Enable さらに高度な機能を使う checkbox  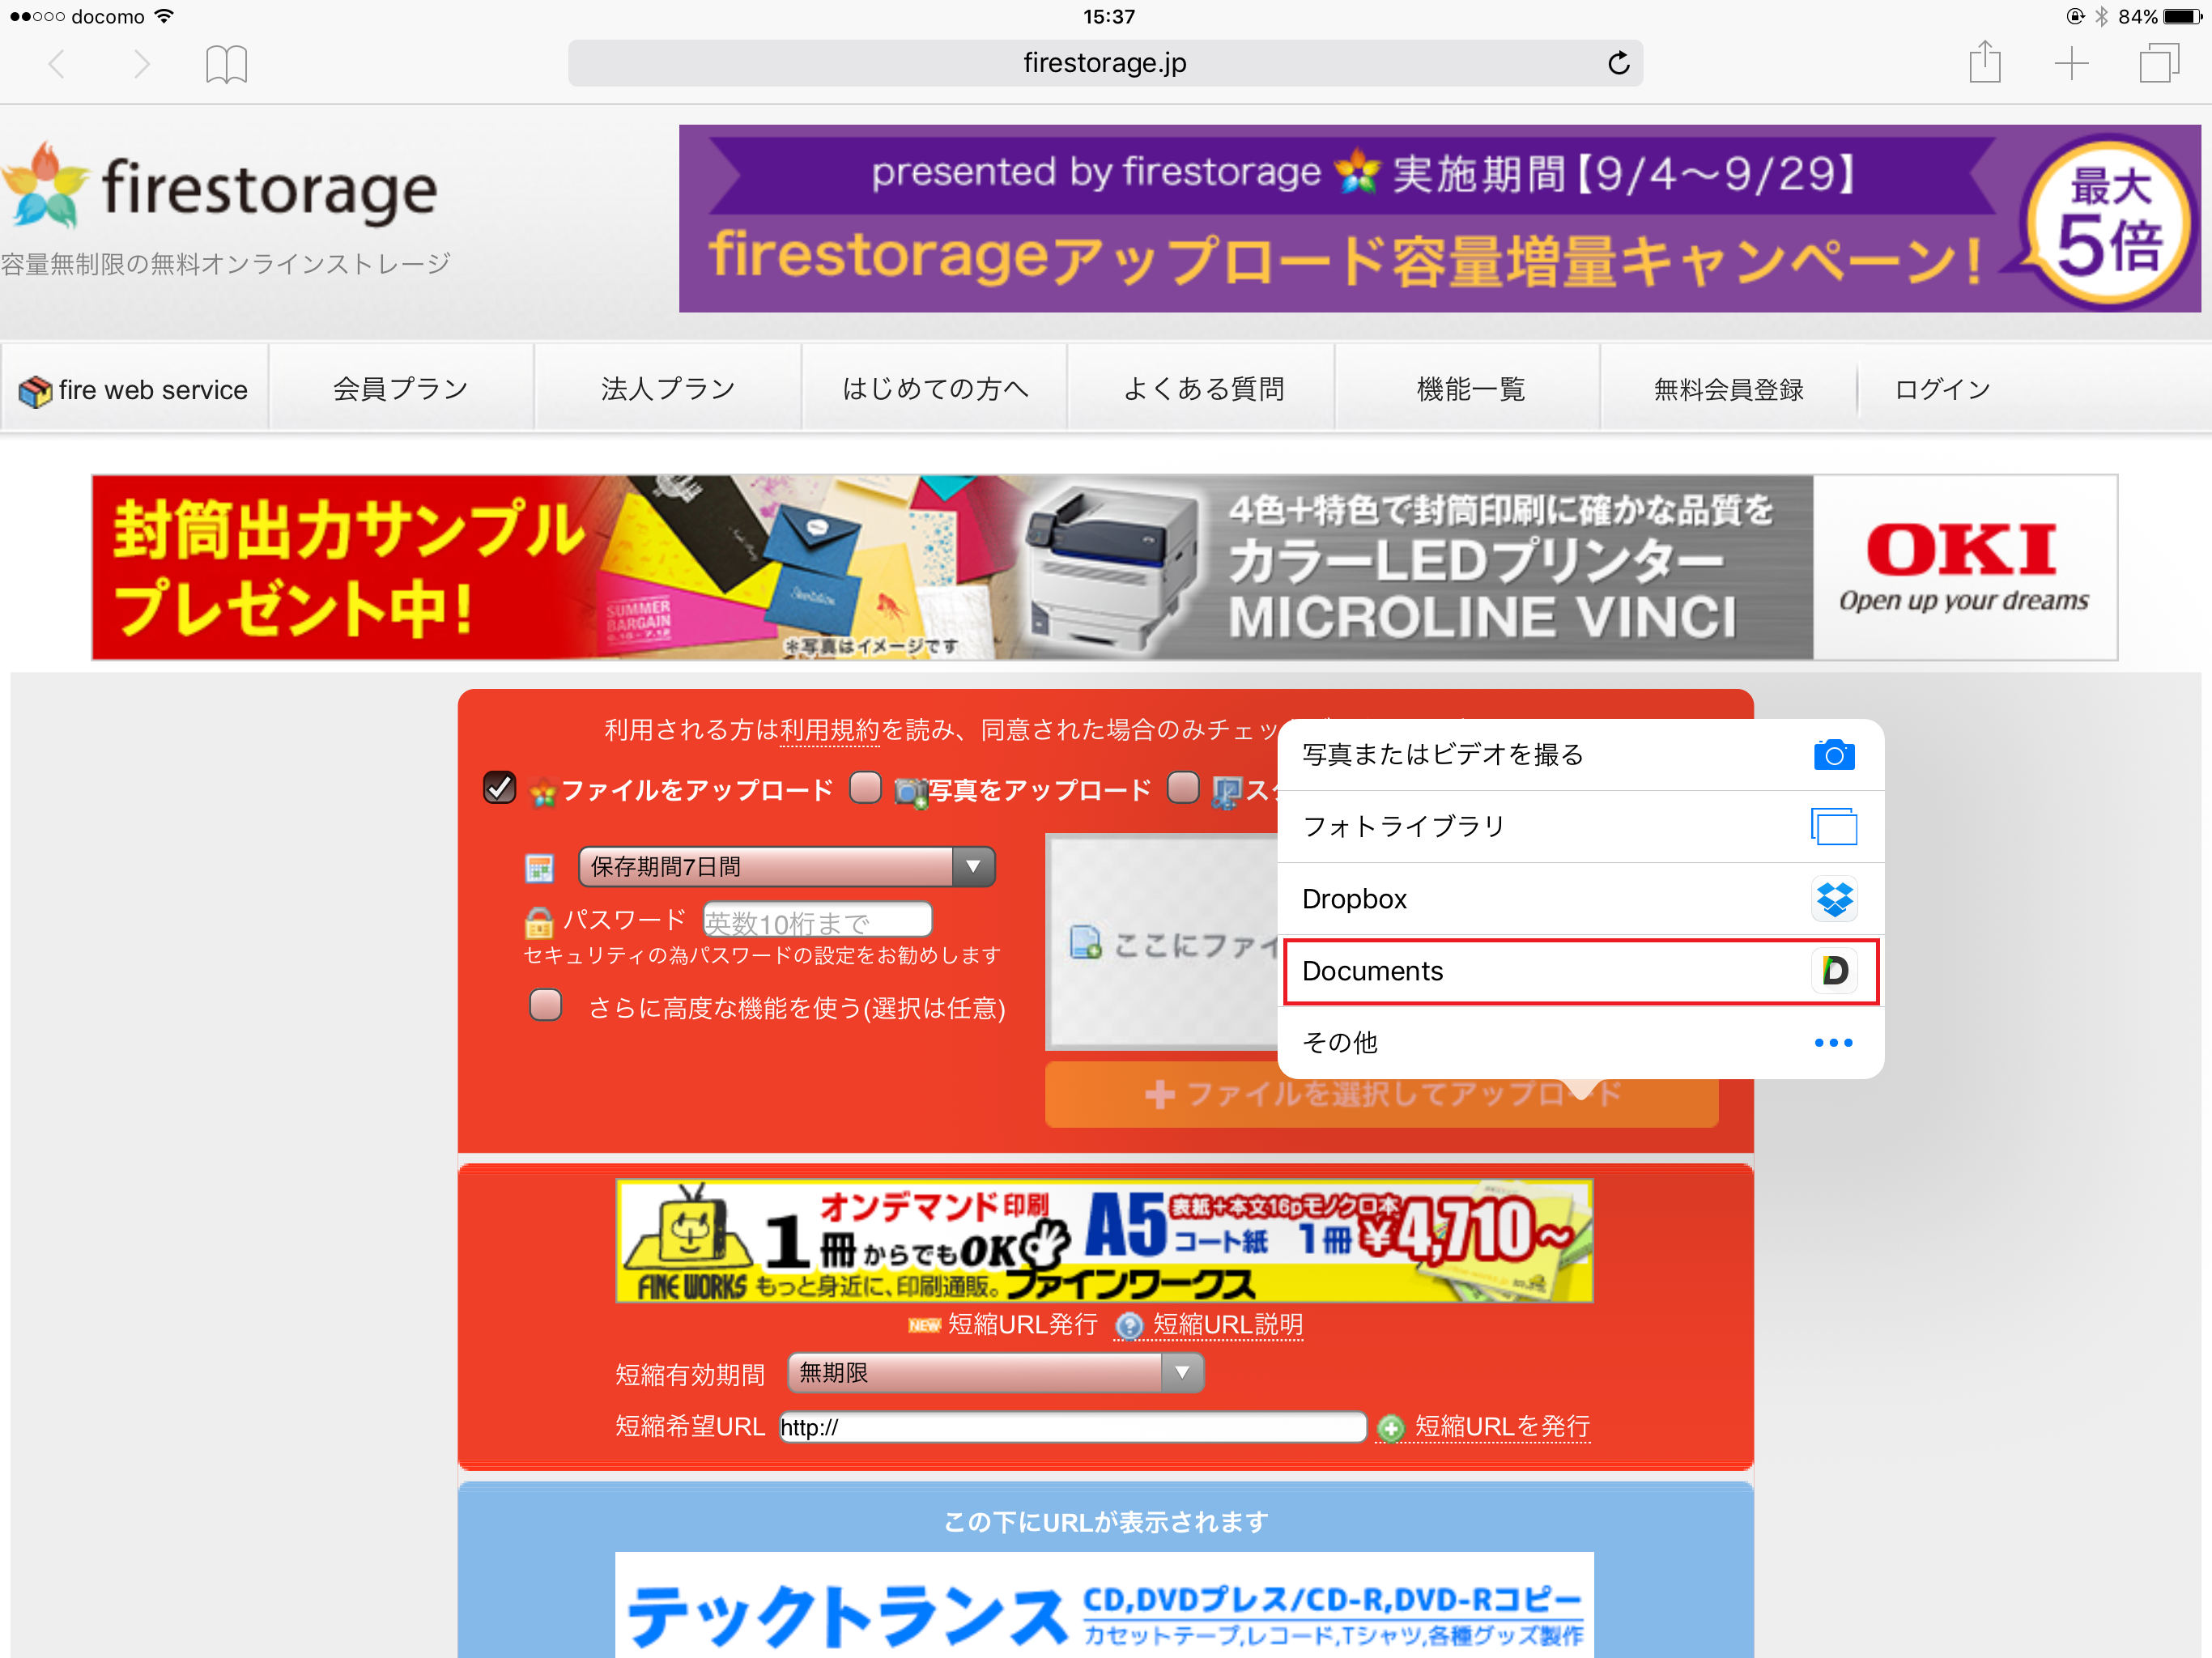(546, 1005)
